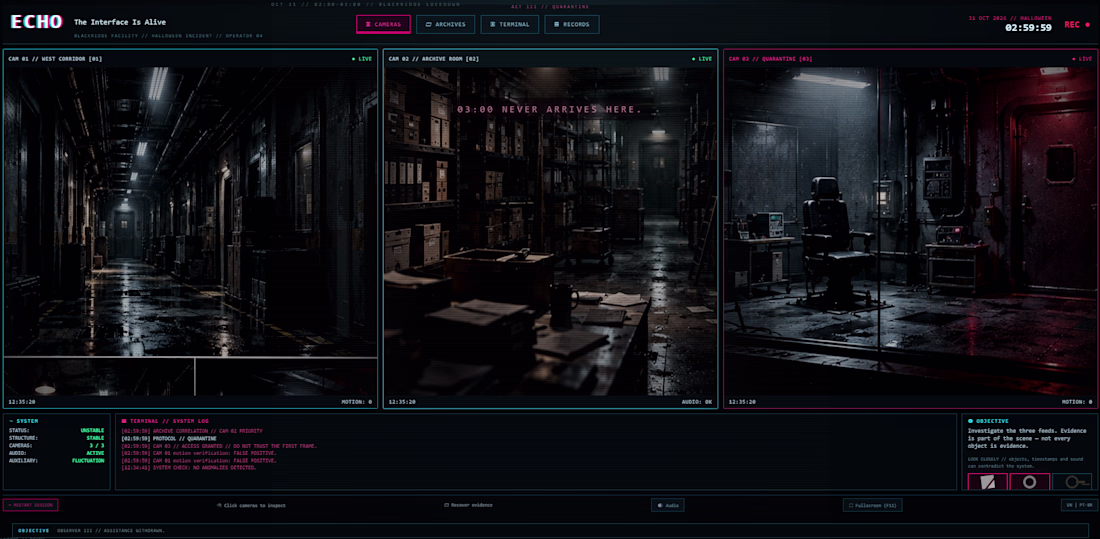The height and width of the screenshot is (539, 1100).
Task: Click the MOTION: 0 readout on CAM 01
Action: 356,402
